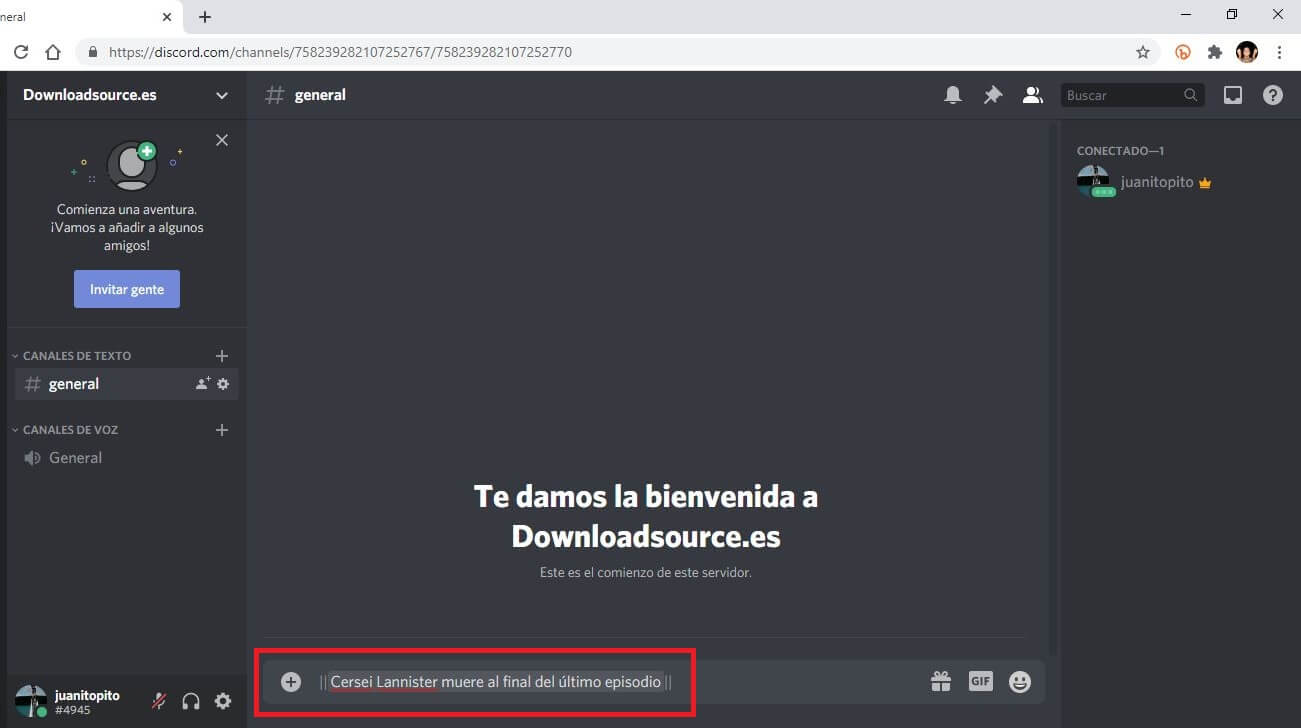
Task: Open browser extensions puzzle icon
Action: coord(1215,52)
